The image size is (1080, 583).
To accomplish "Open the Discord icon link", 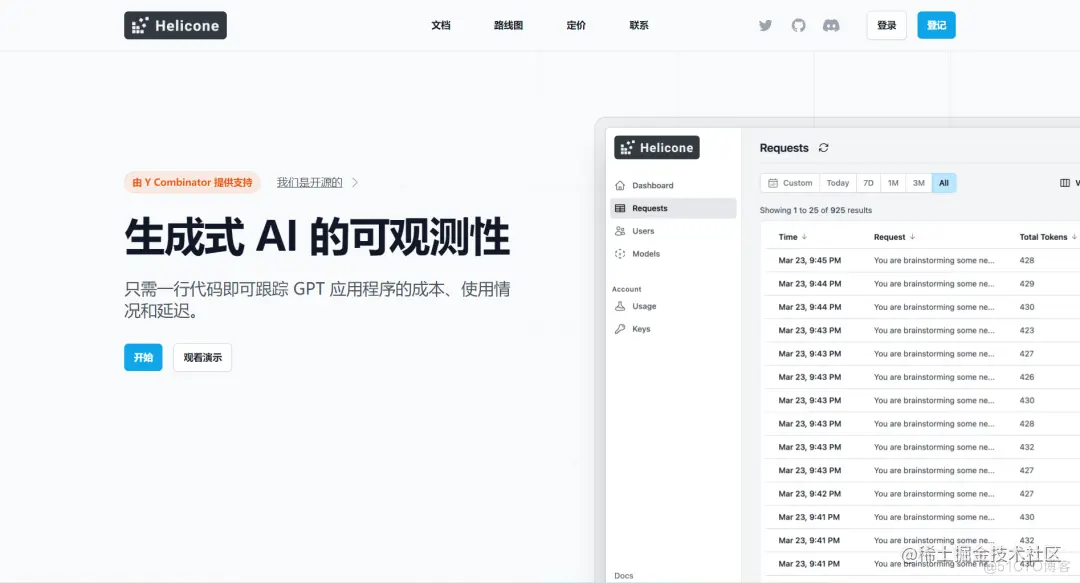I will 831,25.
